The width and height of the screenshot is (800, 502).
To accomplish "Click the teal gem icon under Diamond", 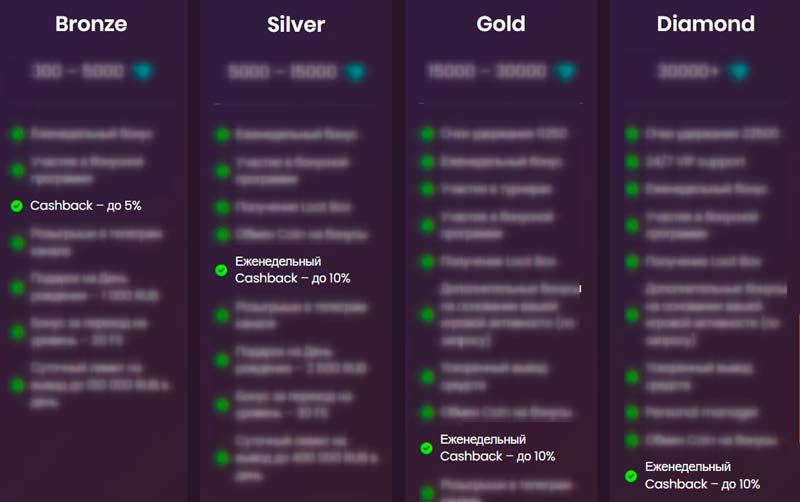I will (739, 72).
